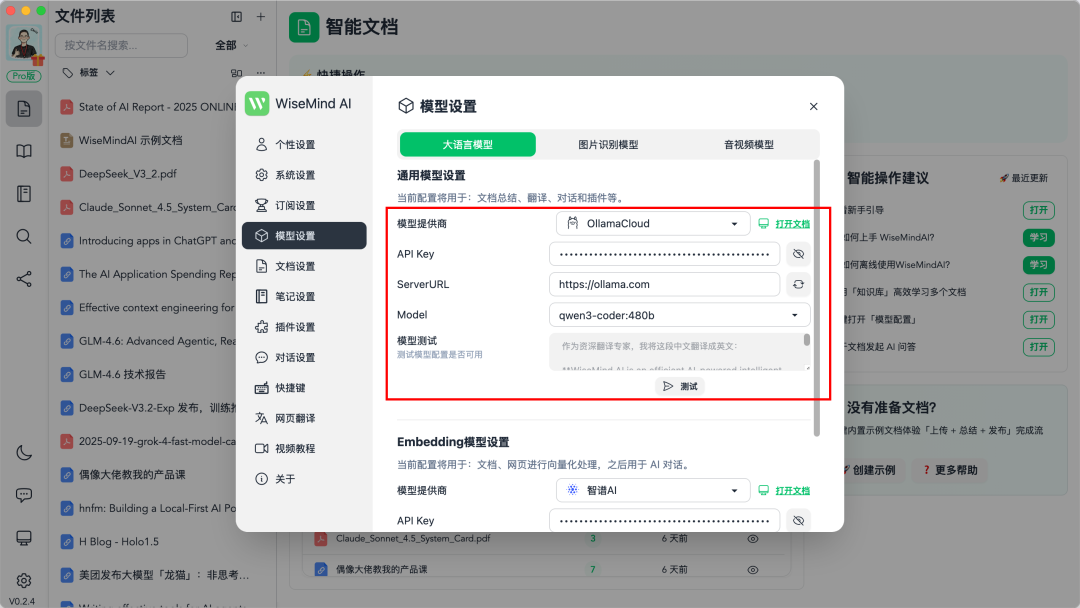Expand the qwen3-coder:480b Model dropdown

tap(678, 314)
